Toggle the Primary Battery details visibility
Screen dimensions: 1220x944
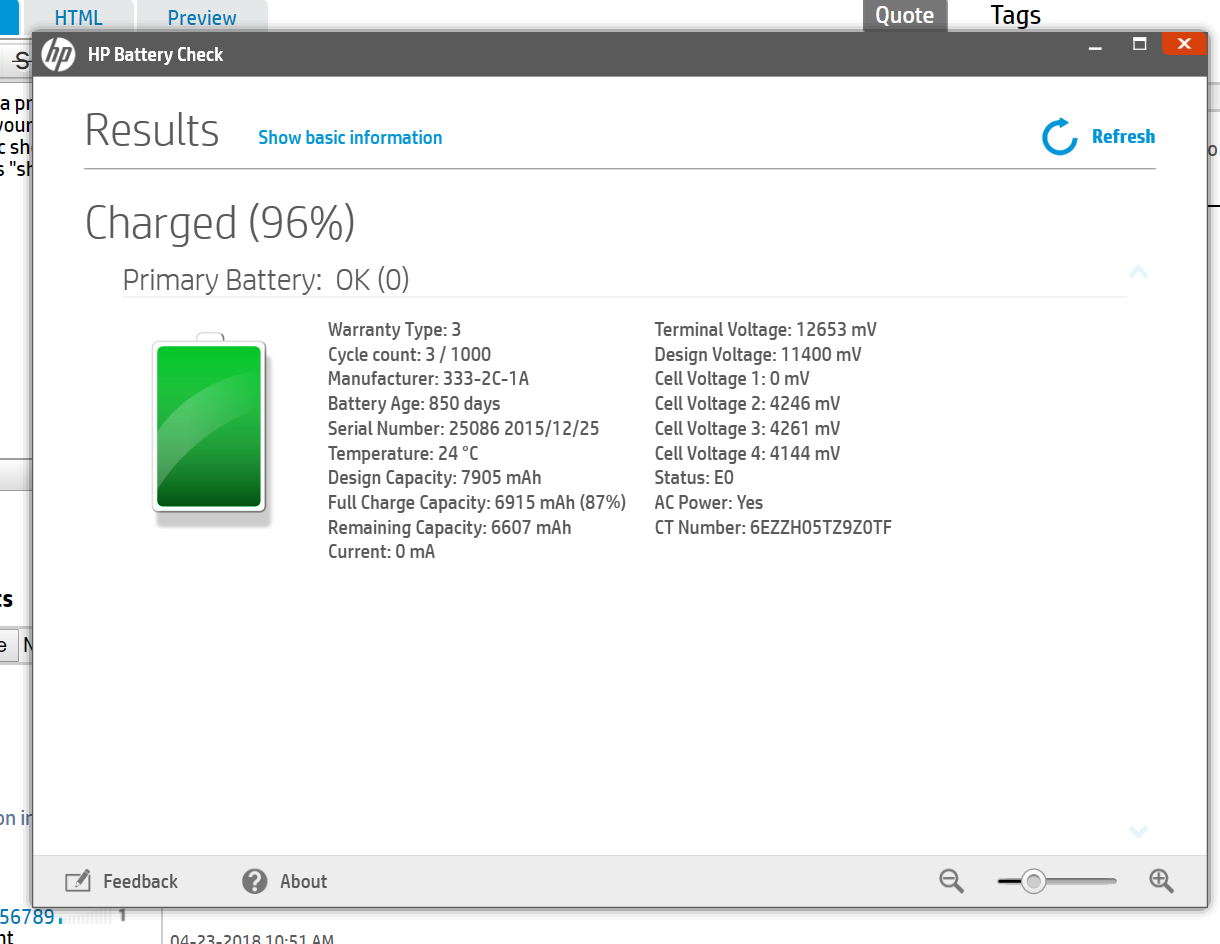click(x=1138, y=271)
